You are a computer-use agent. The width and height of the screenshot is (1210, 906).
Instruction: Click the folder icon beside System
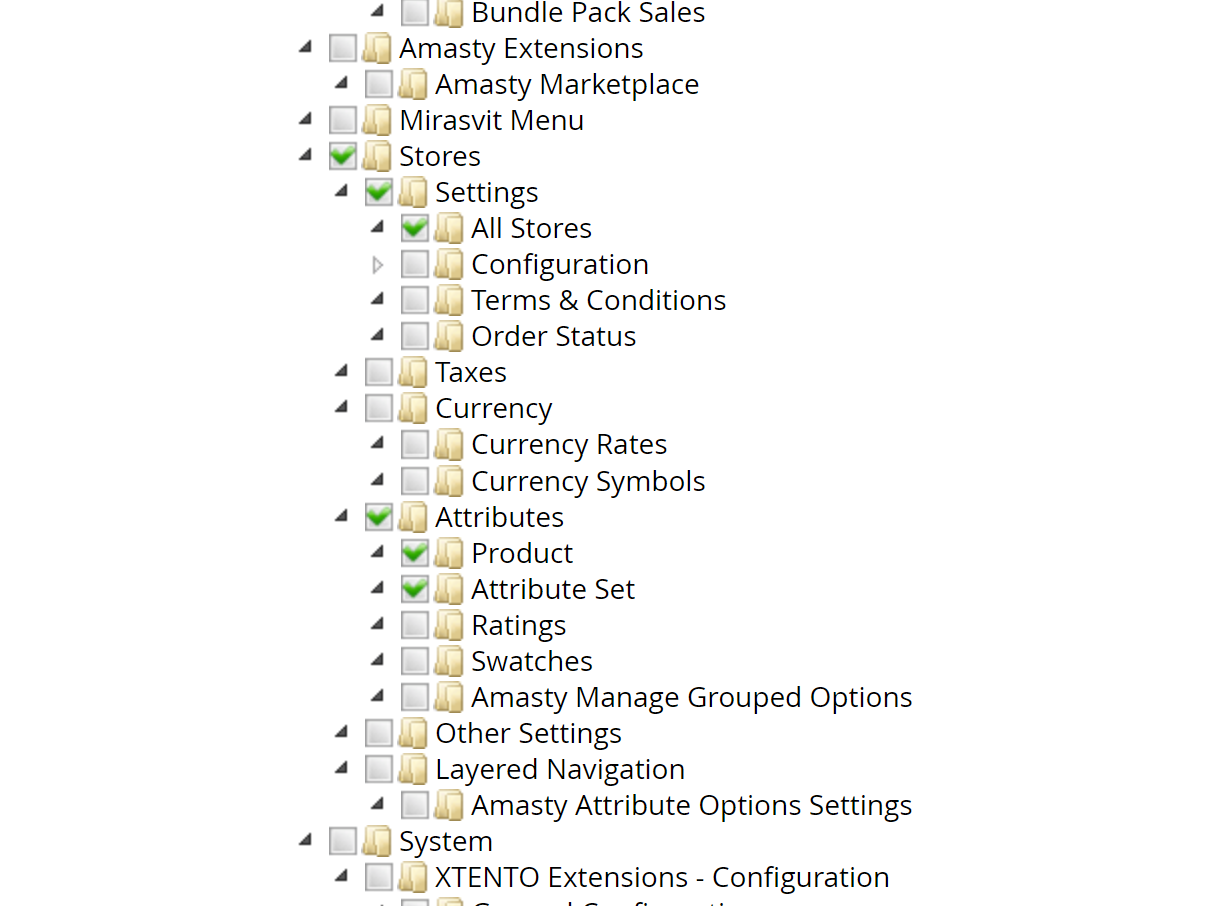click(377, 841)
